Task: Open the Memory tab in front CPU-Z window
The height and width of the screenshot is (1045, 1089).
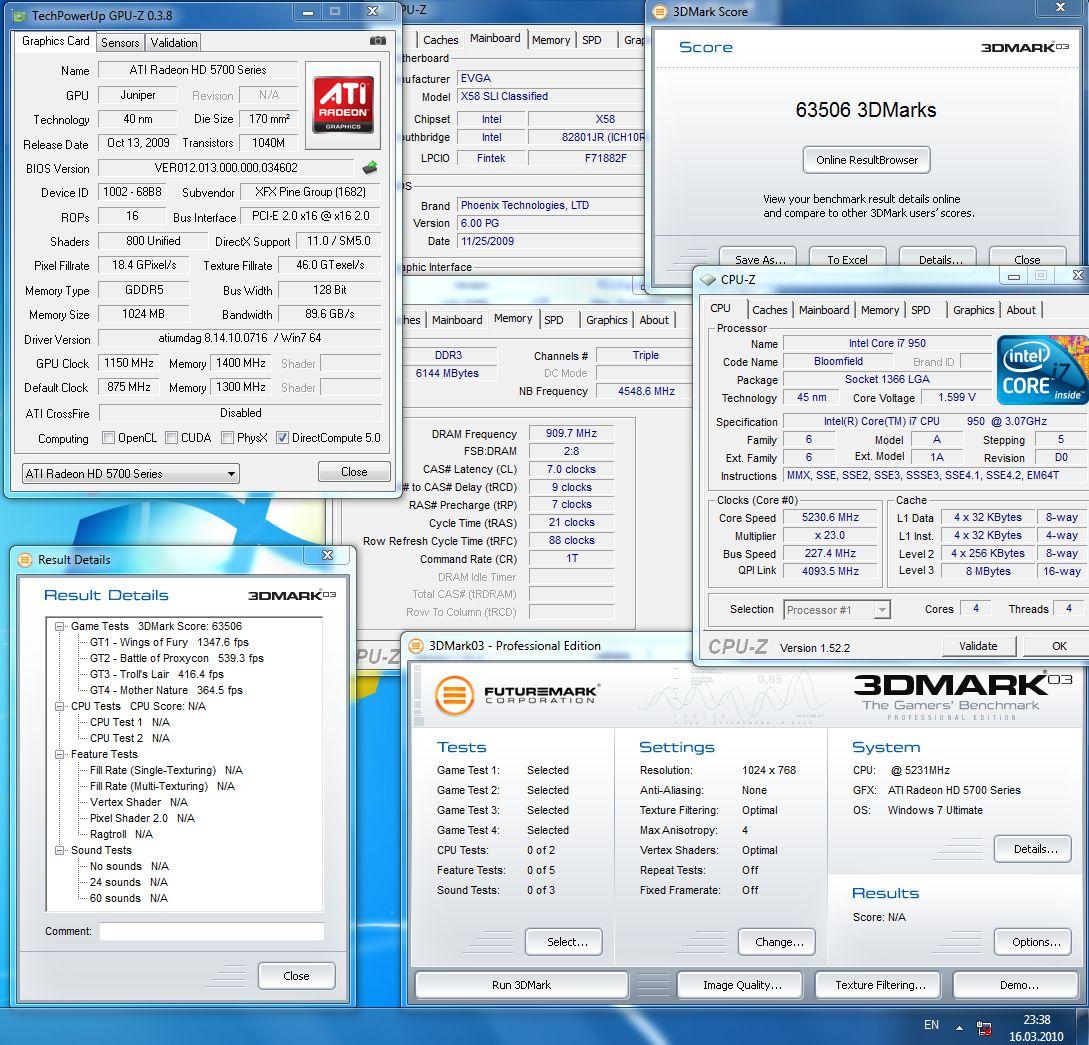Action: click(880, 310)
